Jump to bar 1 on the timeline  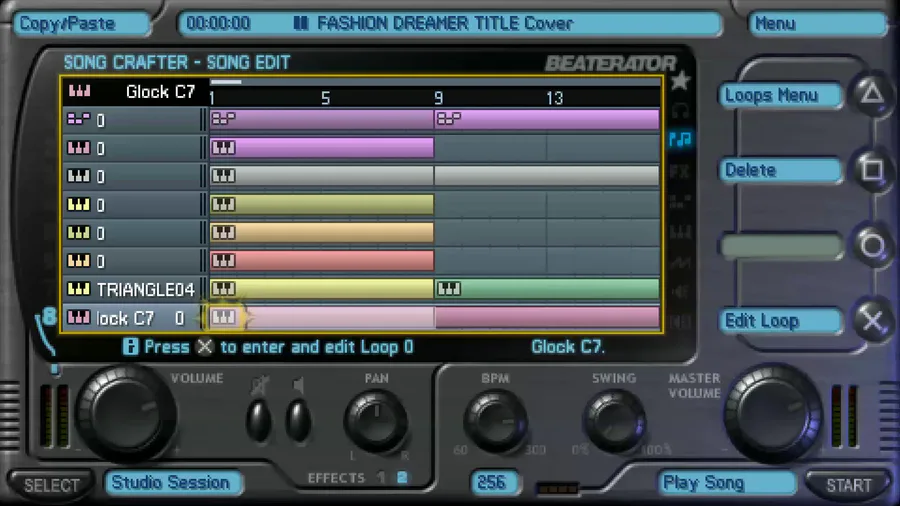[212, 98]
